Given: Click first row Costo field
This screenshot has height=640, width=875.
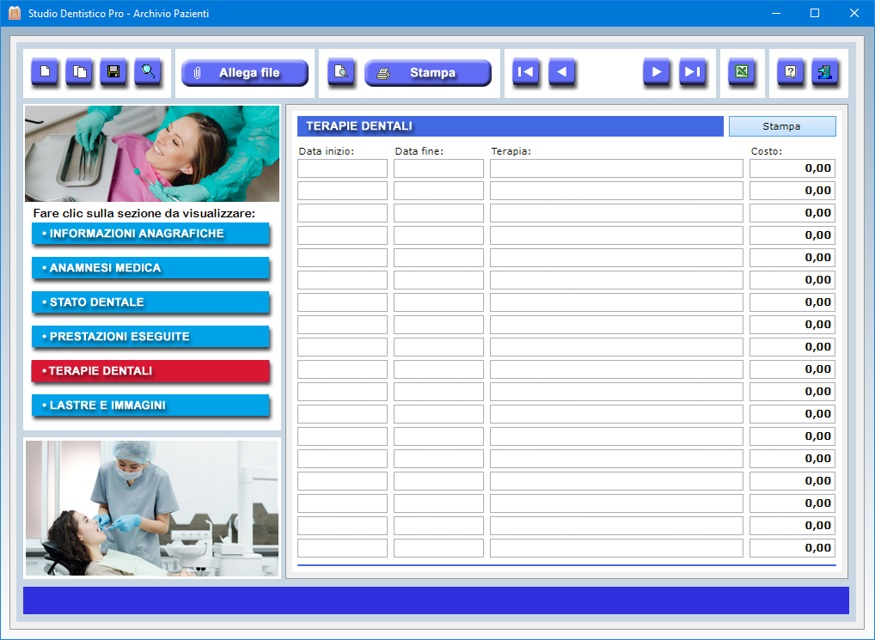Looking at the screenshot, I should pos(792,169).
